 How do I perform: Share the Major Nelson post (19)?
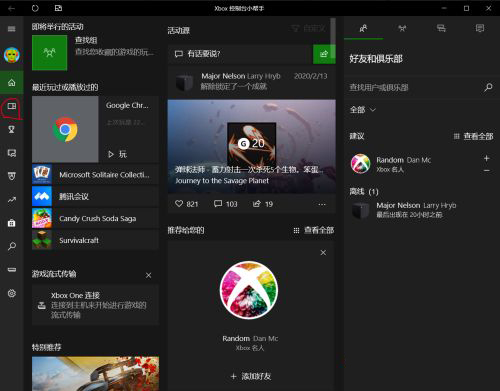[x=263, y=204]
